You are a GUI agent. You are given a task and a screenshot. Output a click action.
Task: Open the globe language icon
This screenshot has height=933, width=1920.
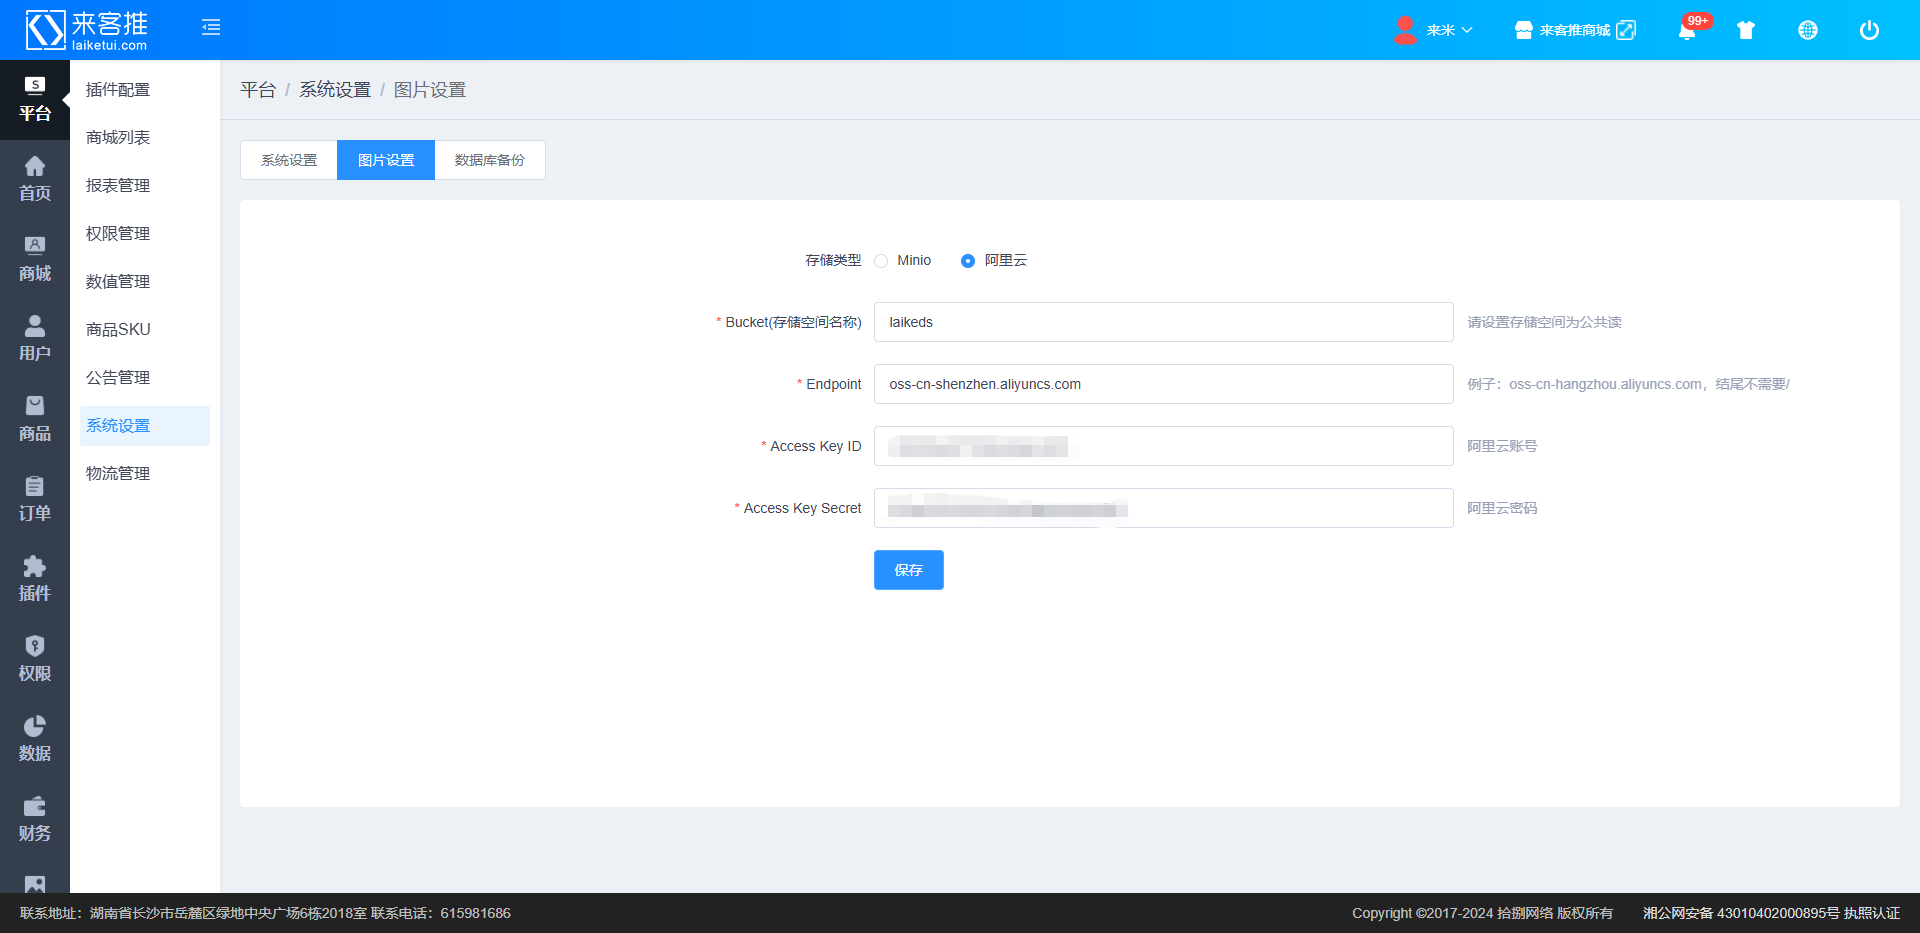[1808, 30]
